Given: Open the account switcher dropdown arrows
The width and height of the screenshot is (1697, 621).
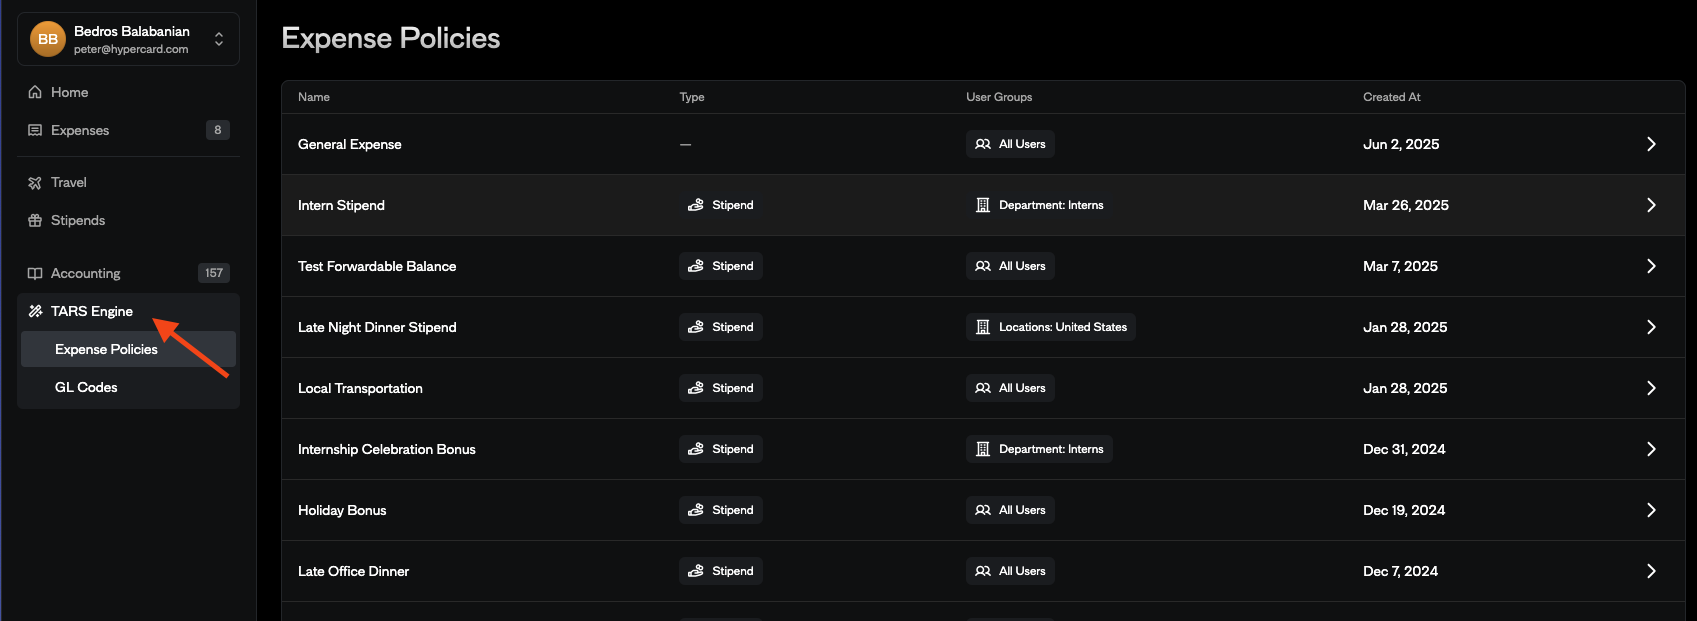Looking at the screenshot, I should [x=219, y=39].
